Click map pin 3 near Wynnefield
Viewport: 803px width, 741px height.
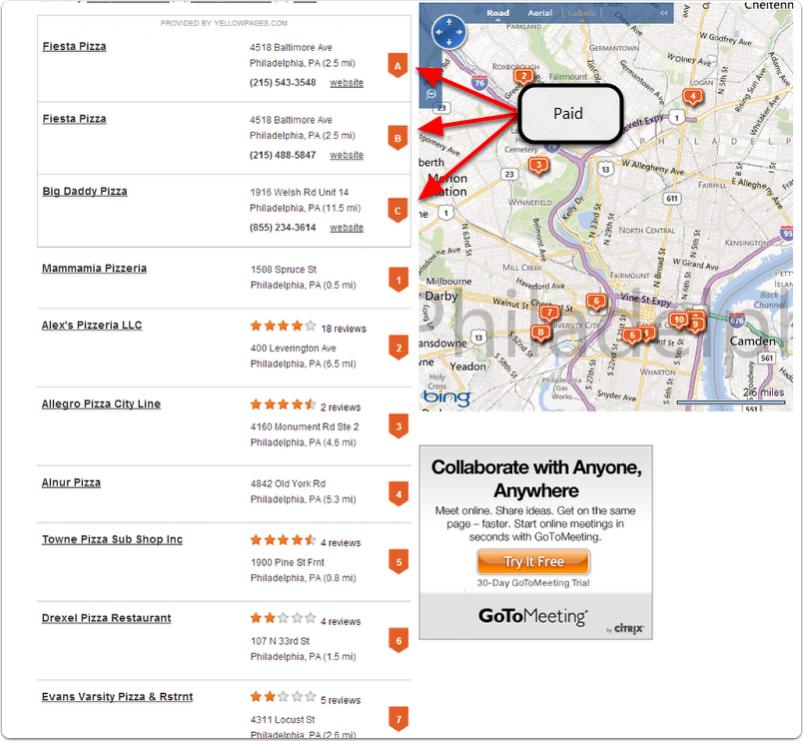pyautogui.click(x=538, y=165)
